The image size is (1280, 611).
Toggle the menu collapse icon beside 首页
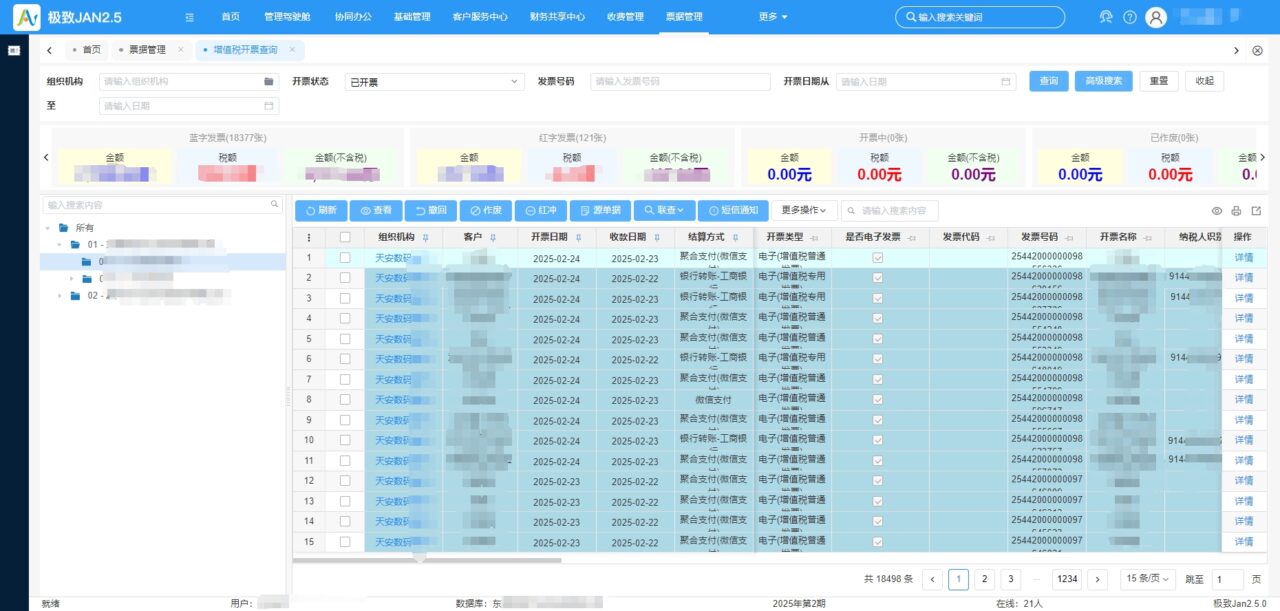[190, 17]
